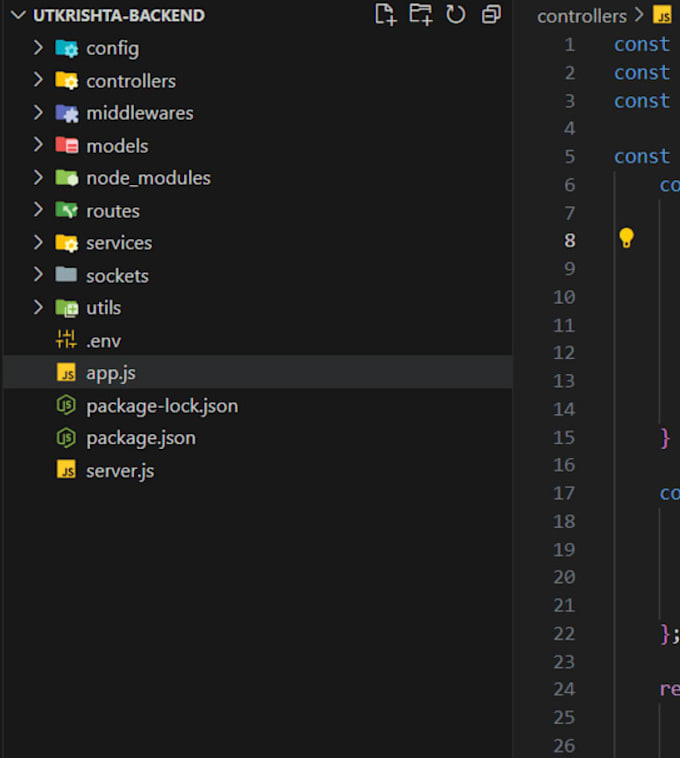Open the package.json file
Screen dimensions: 680x758
(141, 438)
